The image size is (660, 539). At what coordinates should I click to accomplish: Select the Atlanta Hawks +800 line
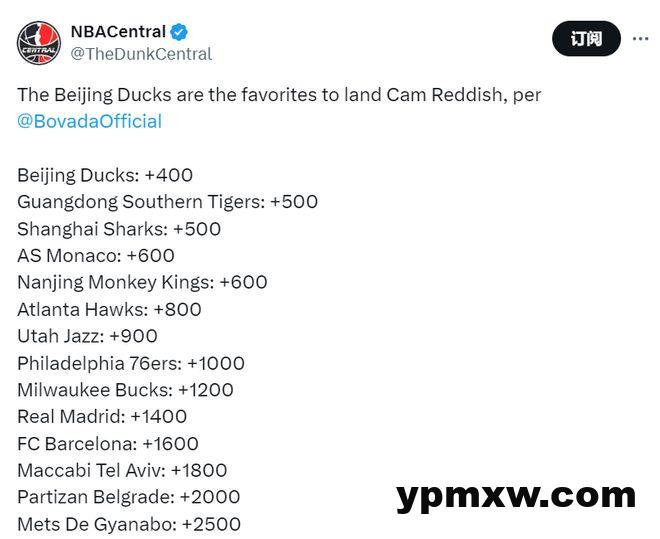pos(109,309)
